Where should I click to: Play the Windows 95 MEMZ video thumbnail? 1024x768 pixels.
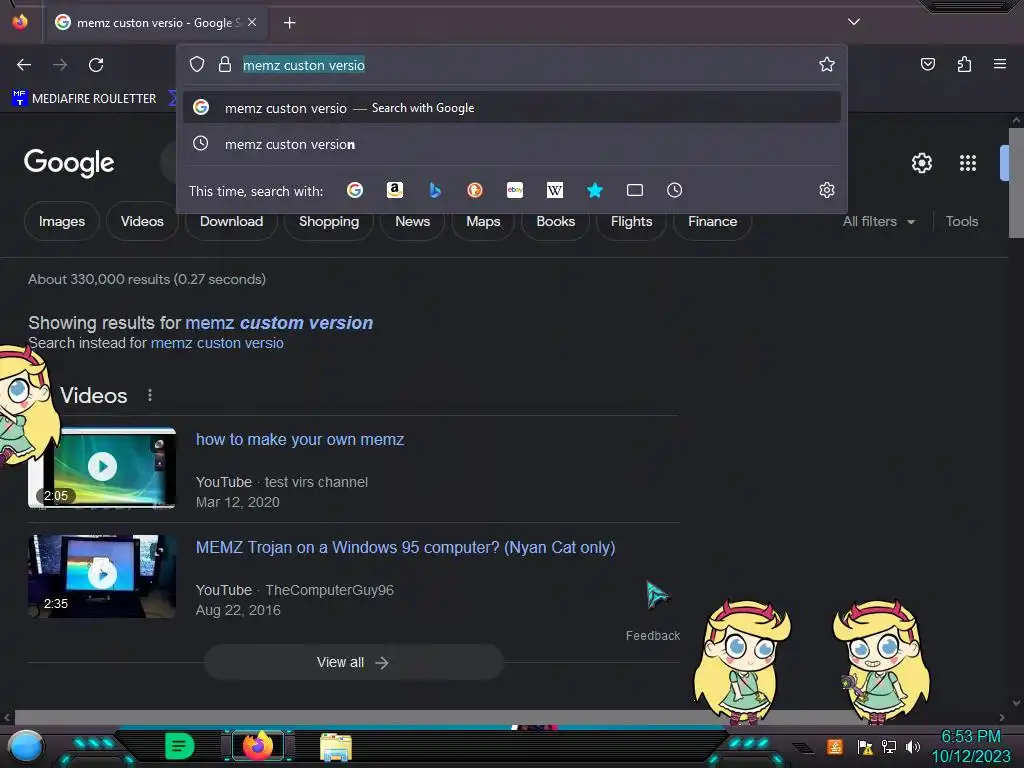point(102,575)
